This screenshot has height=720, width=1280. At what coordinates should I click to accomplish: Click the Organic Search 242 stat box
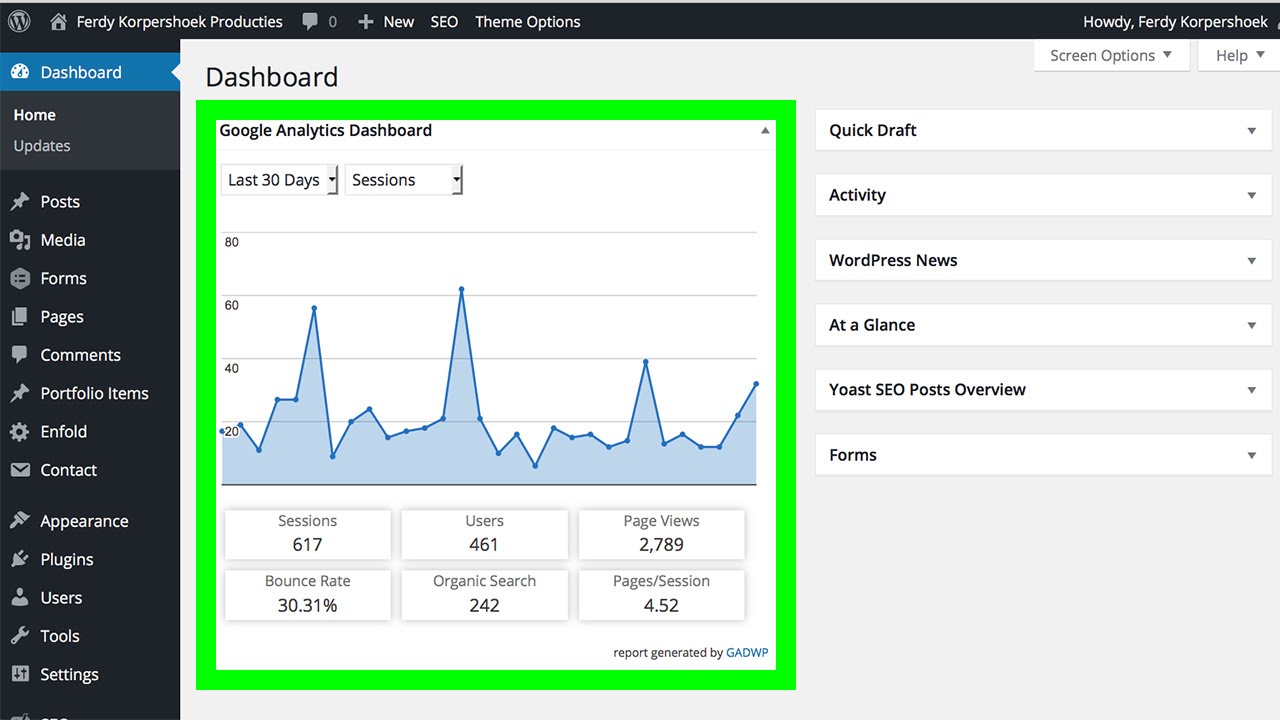point(484,594)
